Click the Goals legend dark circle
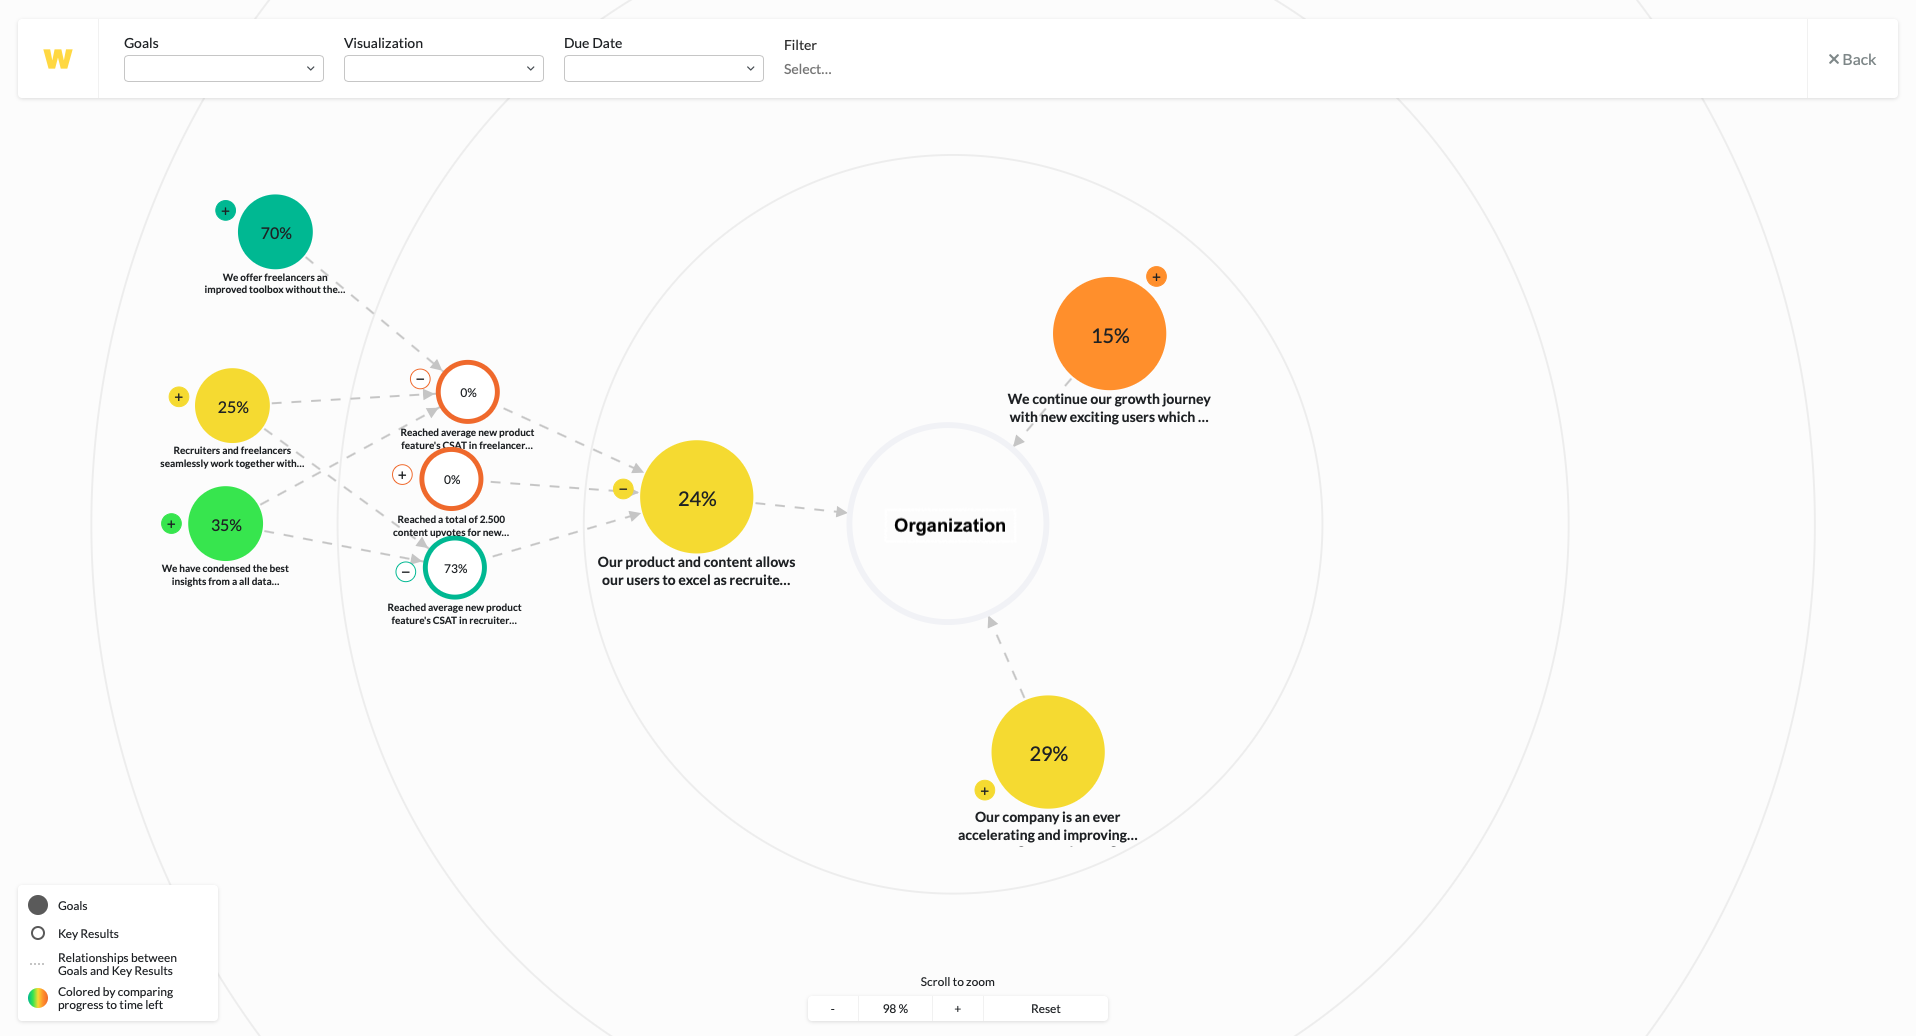 coord(38,905)
